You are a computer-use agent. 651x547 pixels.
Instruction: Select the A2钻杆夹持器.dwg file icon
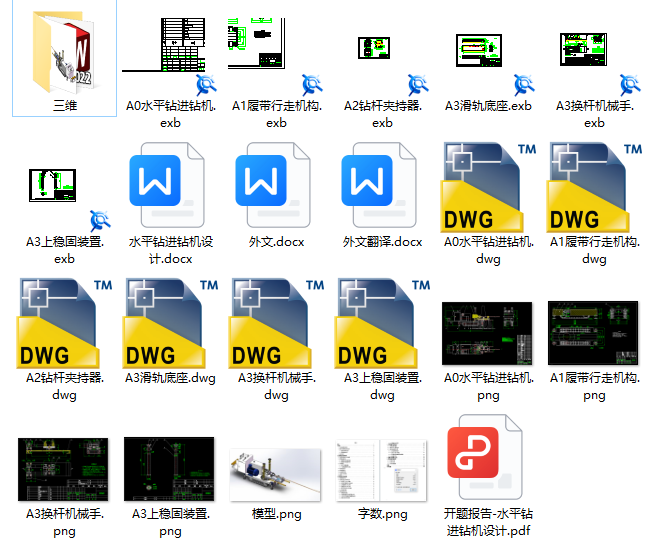pos(64,323)
